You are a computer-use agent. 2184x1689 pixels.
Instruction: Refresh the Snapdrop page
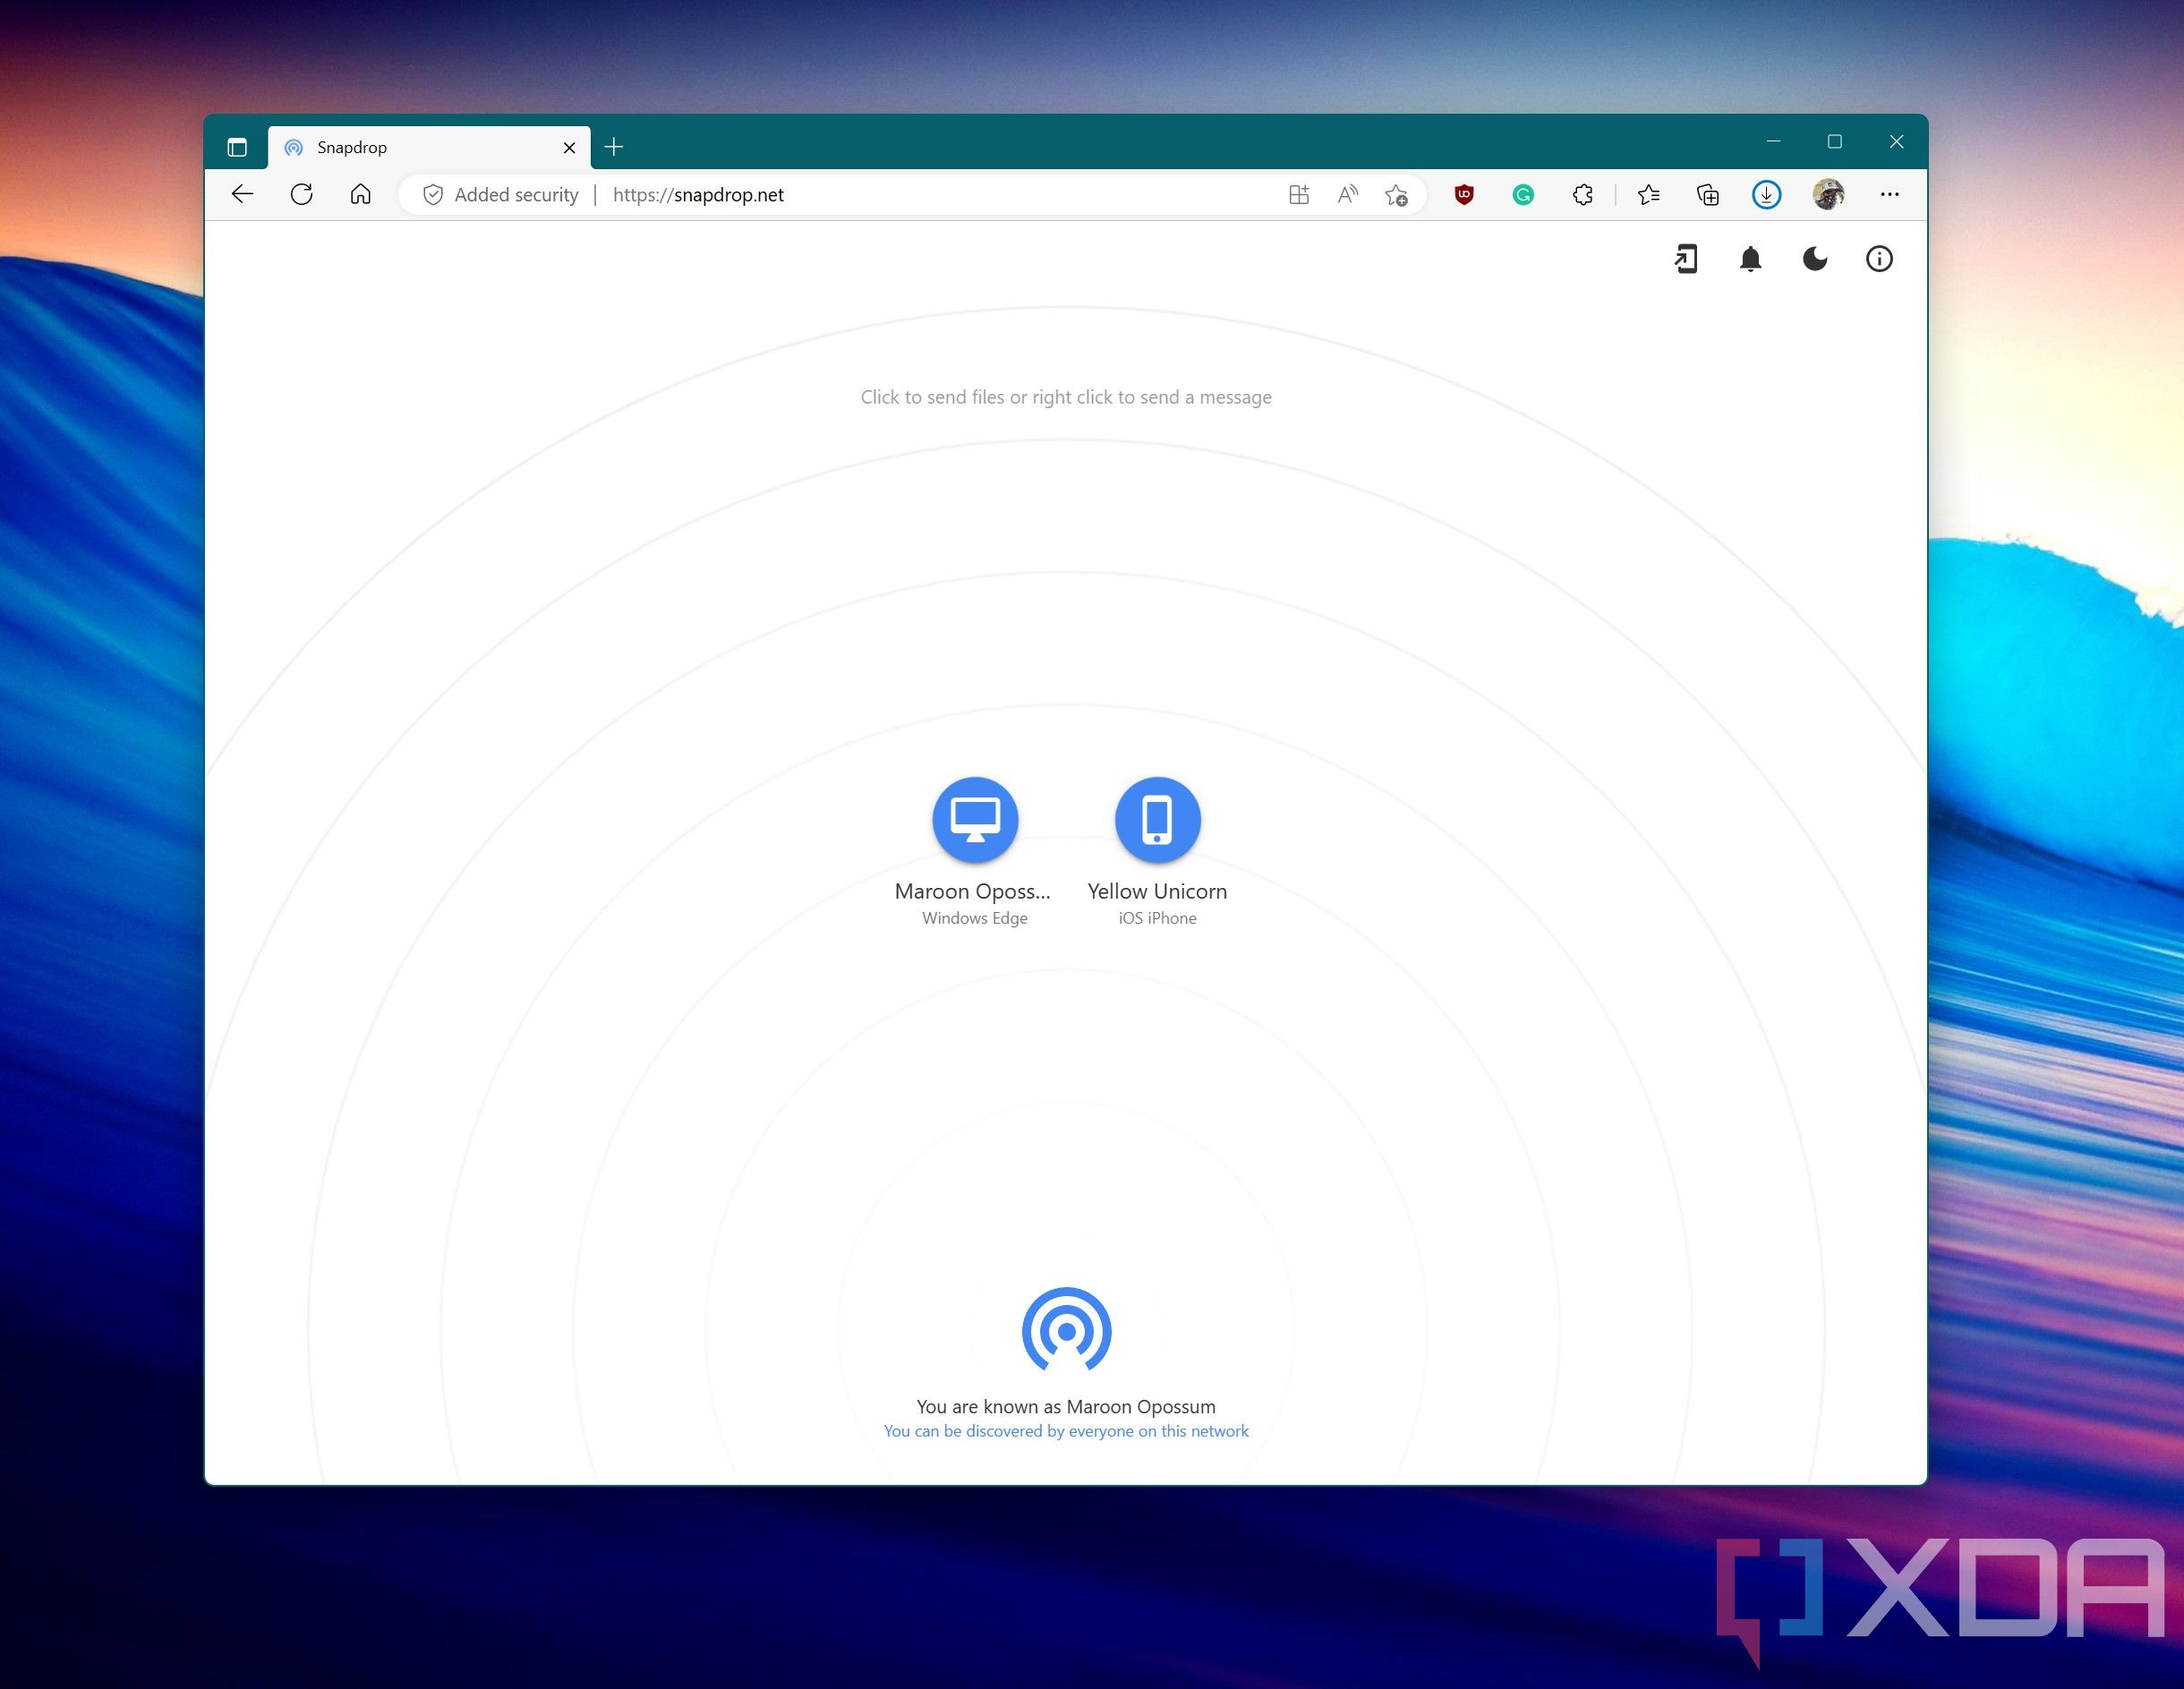[x=302, y=194]
